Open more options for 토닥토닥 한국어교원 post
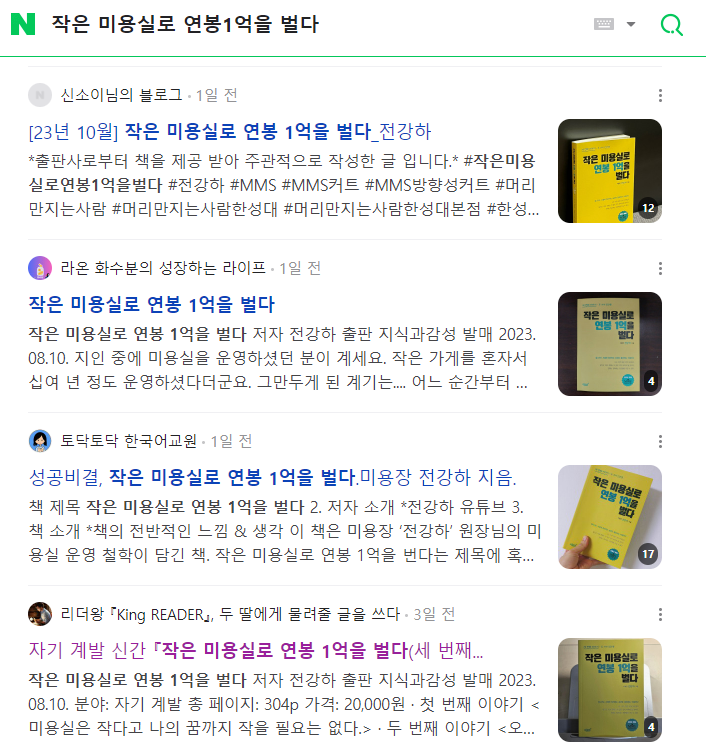This screenshot has height=756, width=706. click(660, 442)
